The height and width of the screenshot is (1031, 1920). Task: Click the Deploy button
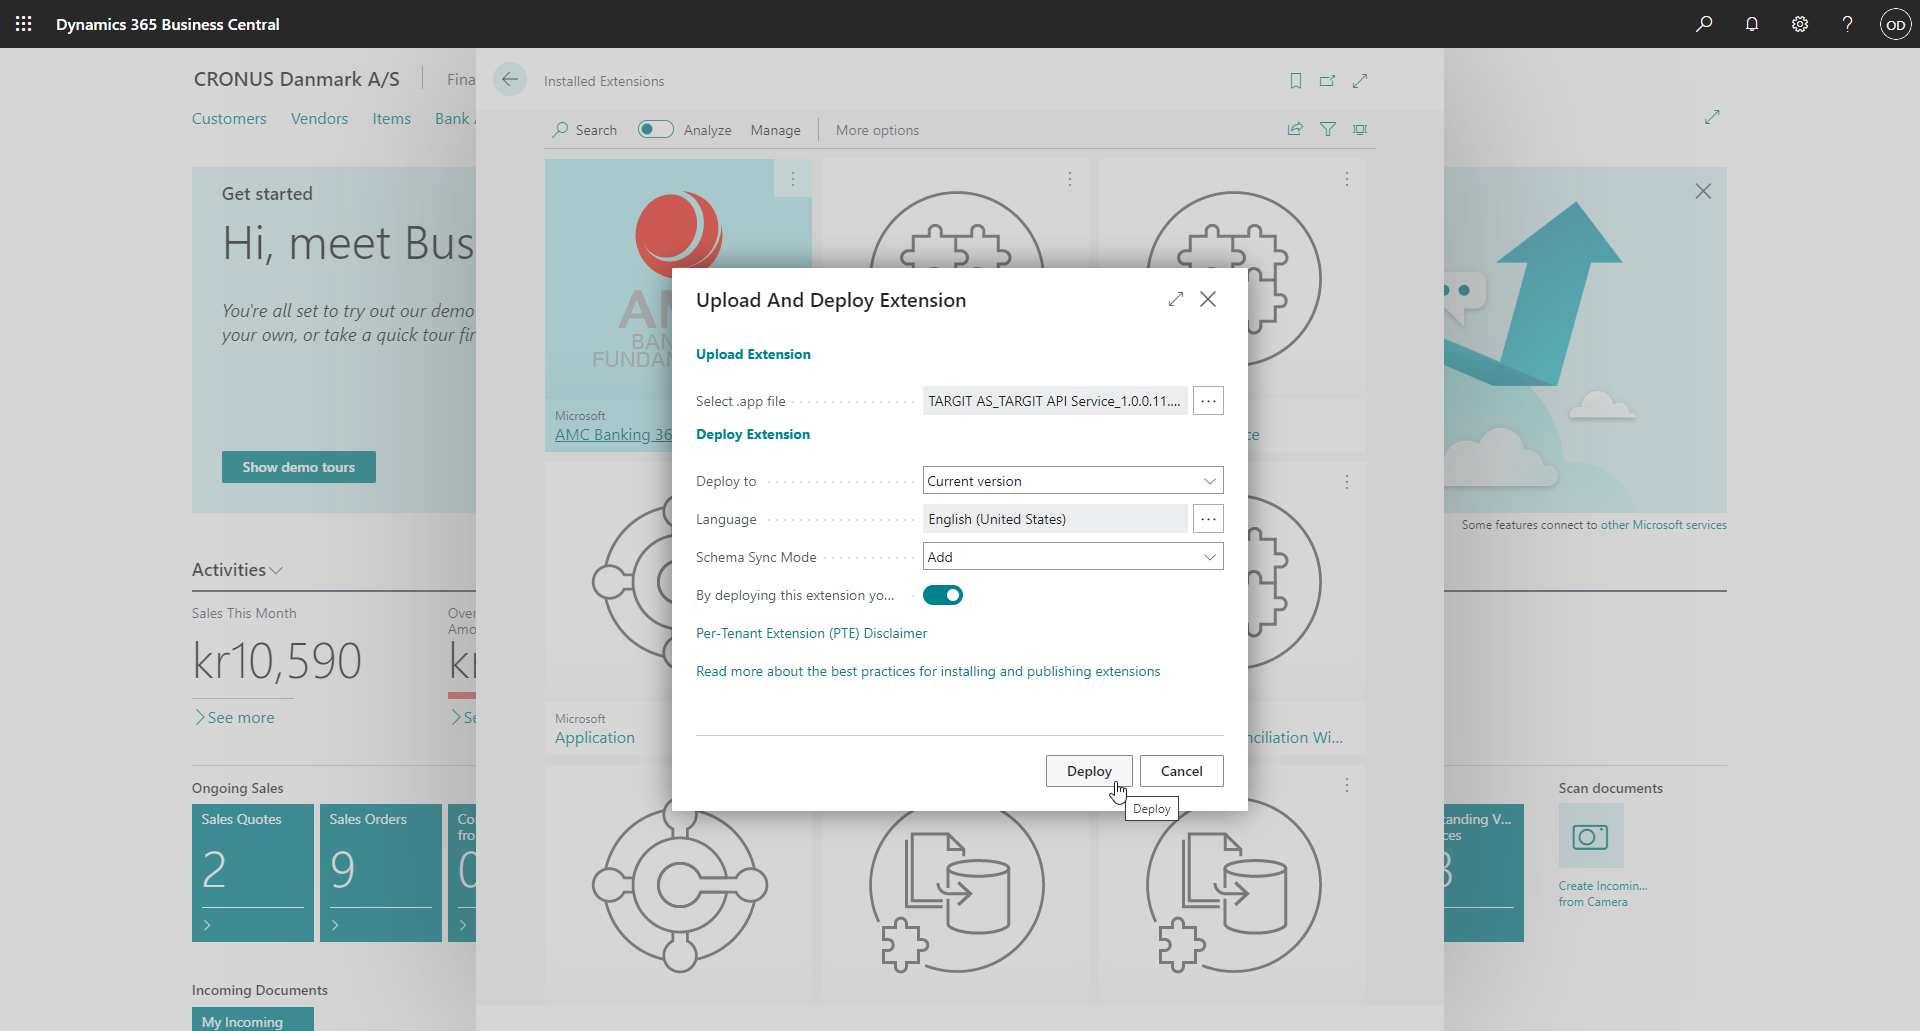click(x=1089, y=771)
